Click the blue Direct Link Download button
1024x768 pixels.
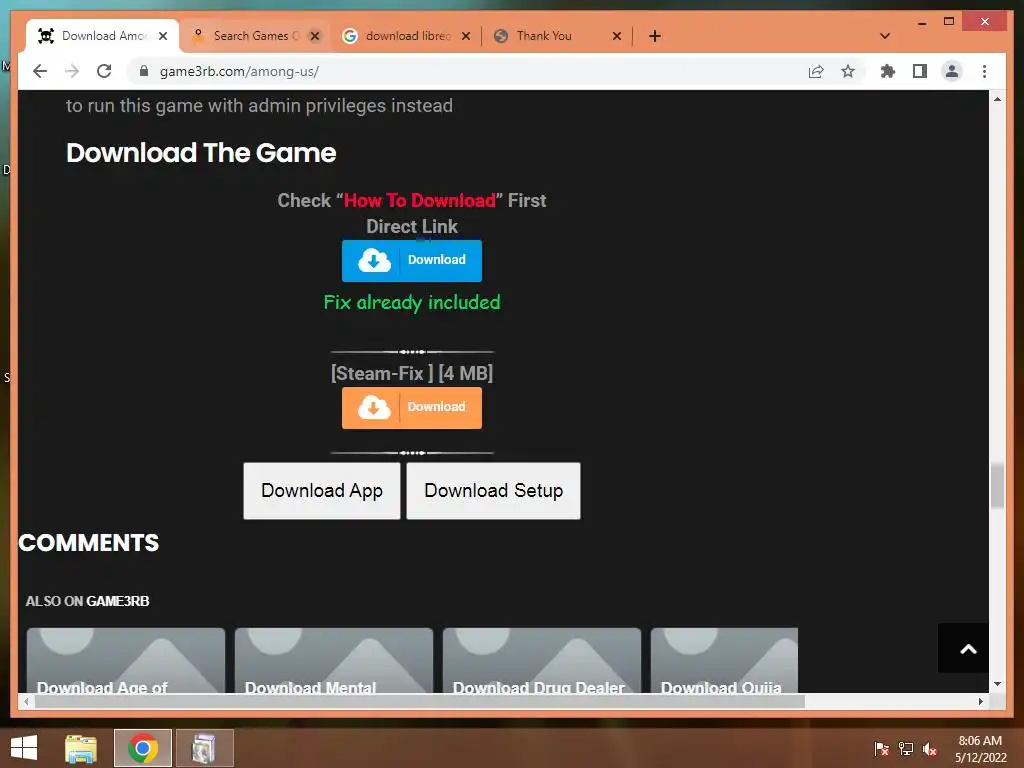pos(411,261)
